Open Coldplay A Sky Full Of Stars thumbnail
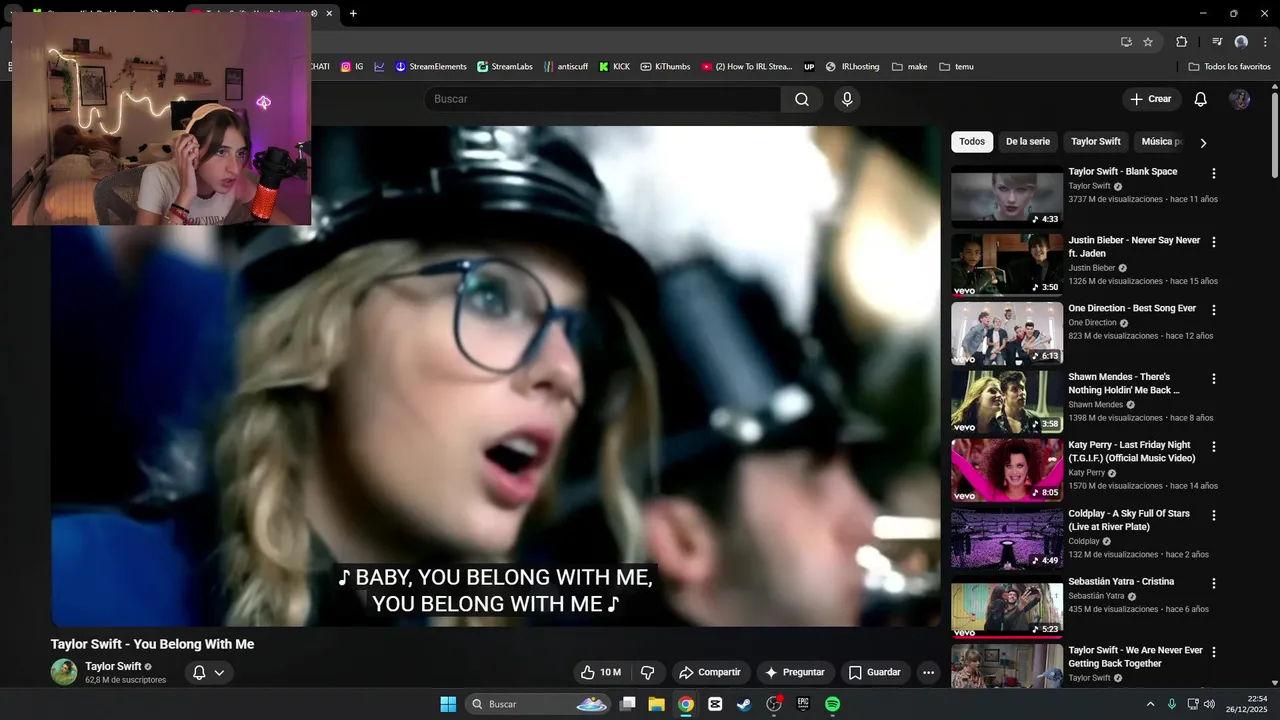The width and height of the screenshot is (1280, 720). [x=1007, y=538]
